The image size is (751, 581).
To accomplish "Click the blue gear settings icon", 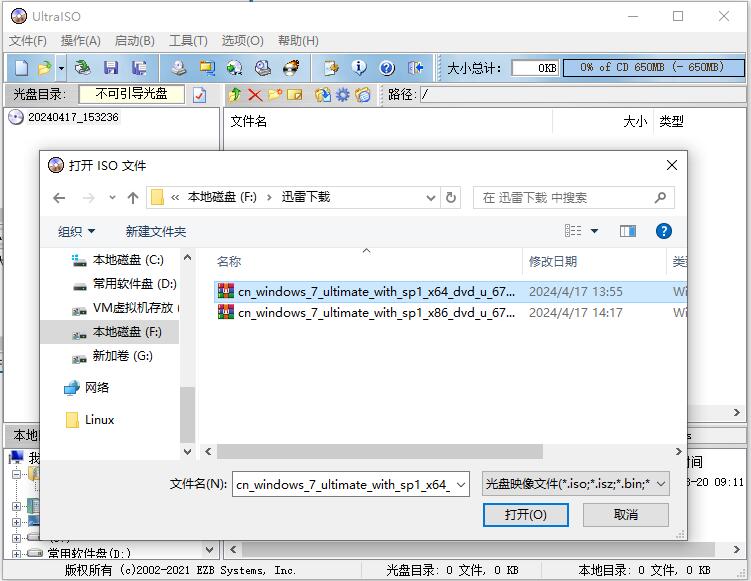I will [342, 95].
